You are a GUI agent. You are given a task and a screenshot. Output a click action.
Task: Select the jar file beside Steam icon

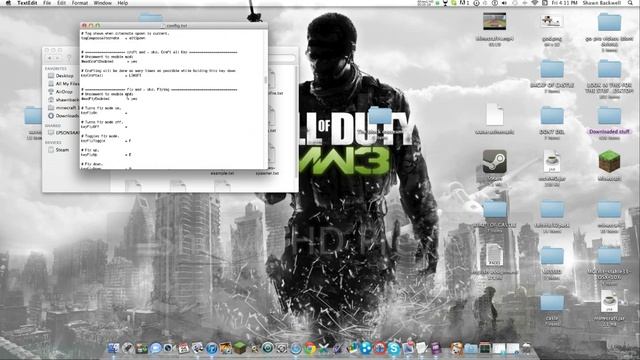click(x=552, y=162)
